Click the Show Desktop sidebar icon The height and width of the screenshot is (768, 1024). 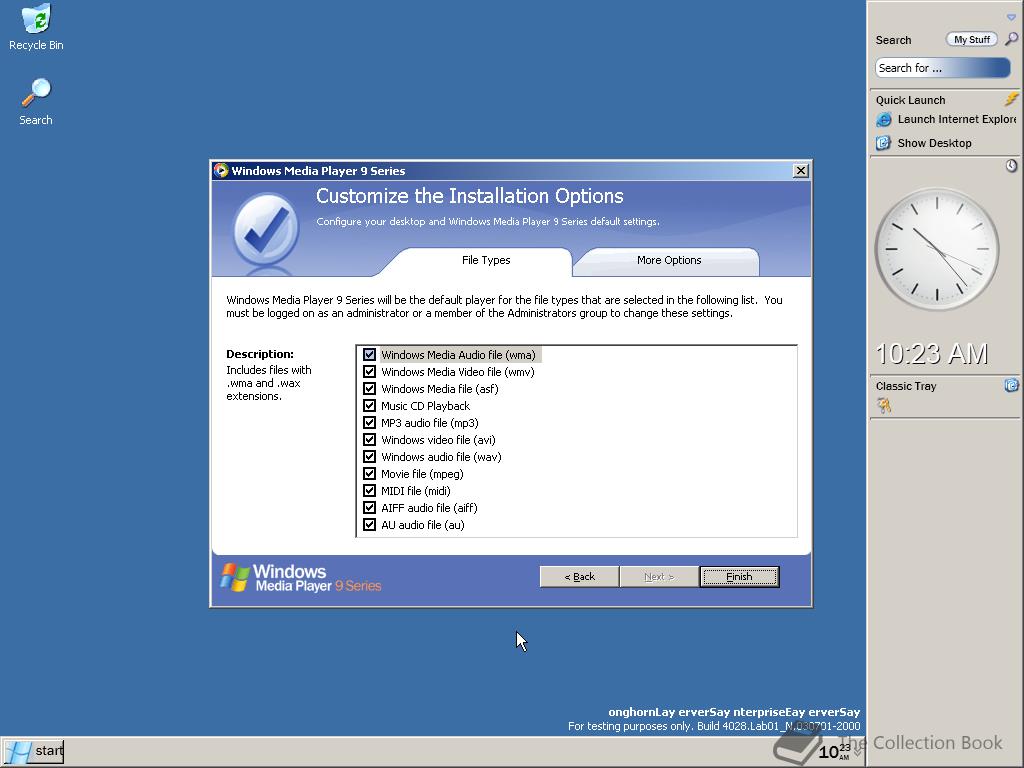(x=884, y=143)
